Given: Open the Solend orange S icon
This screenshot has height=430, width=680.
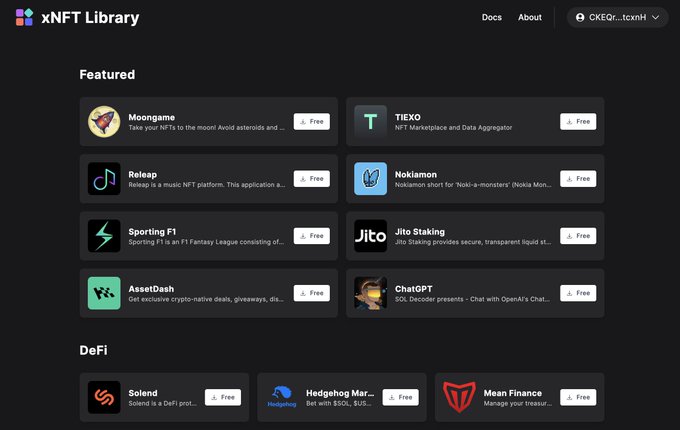Looking at the screenshot, I should pos(104,397).
